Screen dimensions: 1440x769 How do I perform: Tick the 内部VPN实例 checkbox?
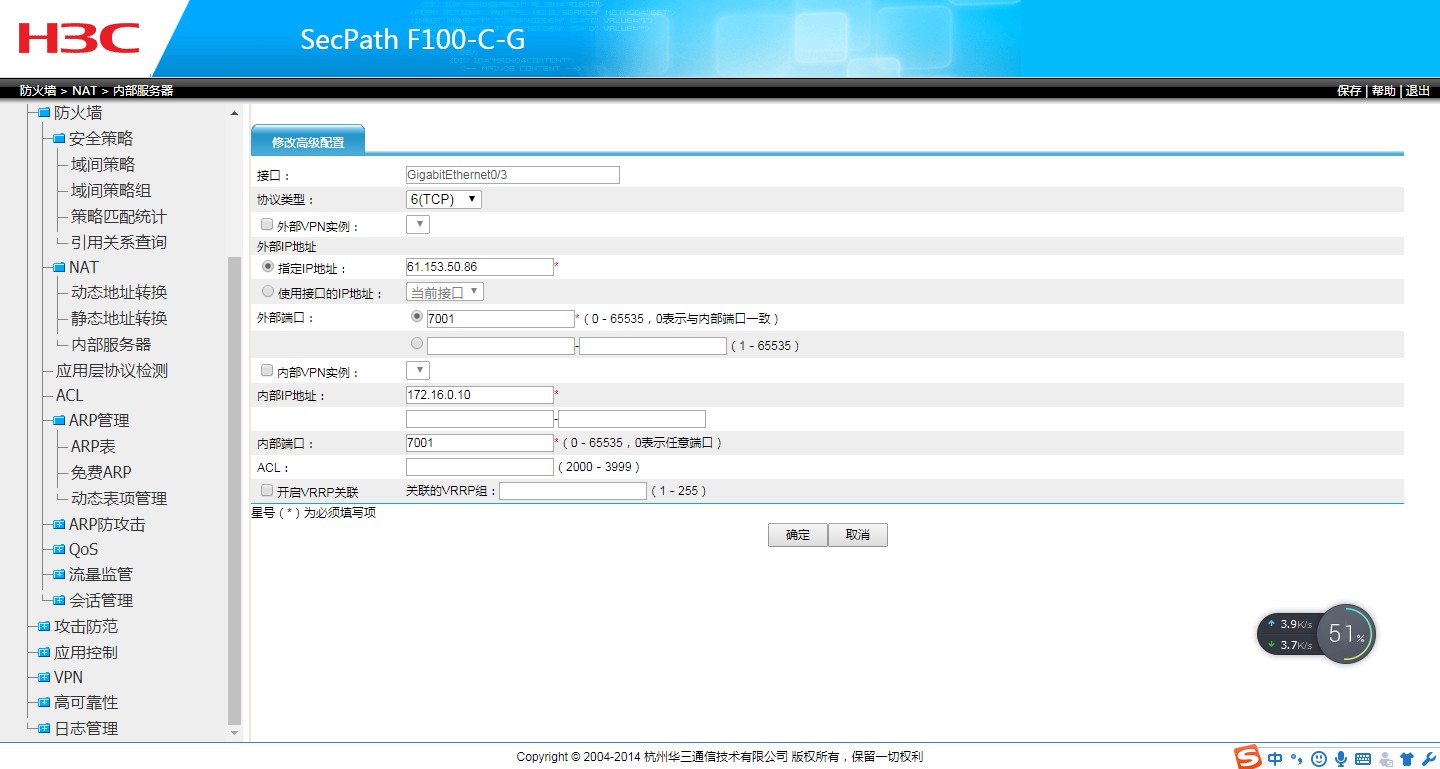267,370
